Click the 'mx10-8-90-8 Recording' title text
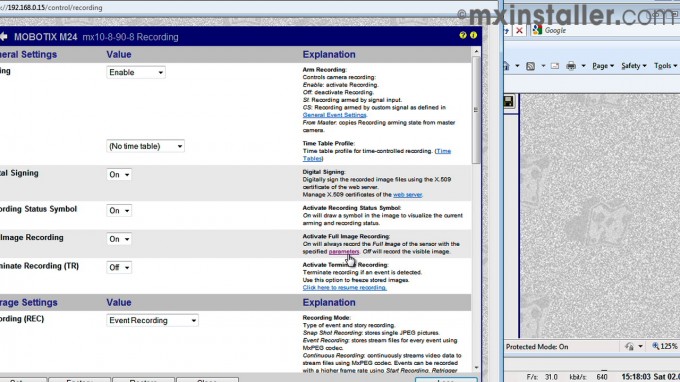Image resolution: width=680 pixels, height=382 pixels. pos(131,37)
